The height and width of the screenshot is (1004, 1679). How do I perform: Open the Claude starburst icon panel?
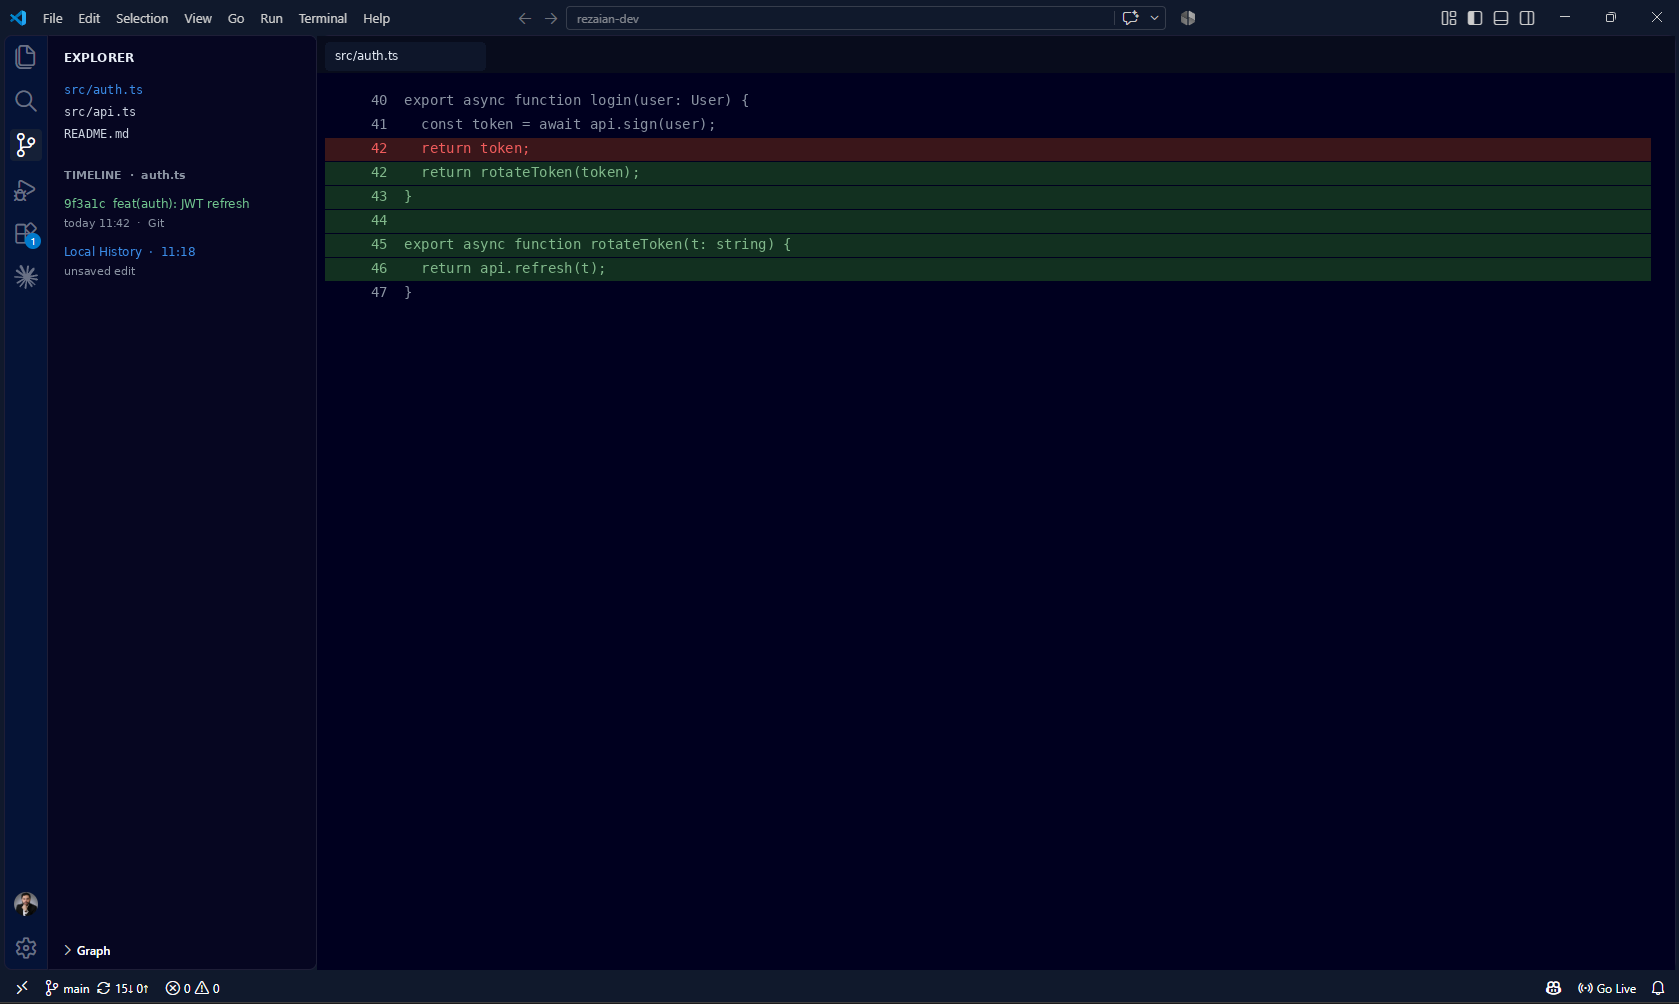[x=26, y=277]
